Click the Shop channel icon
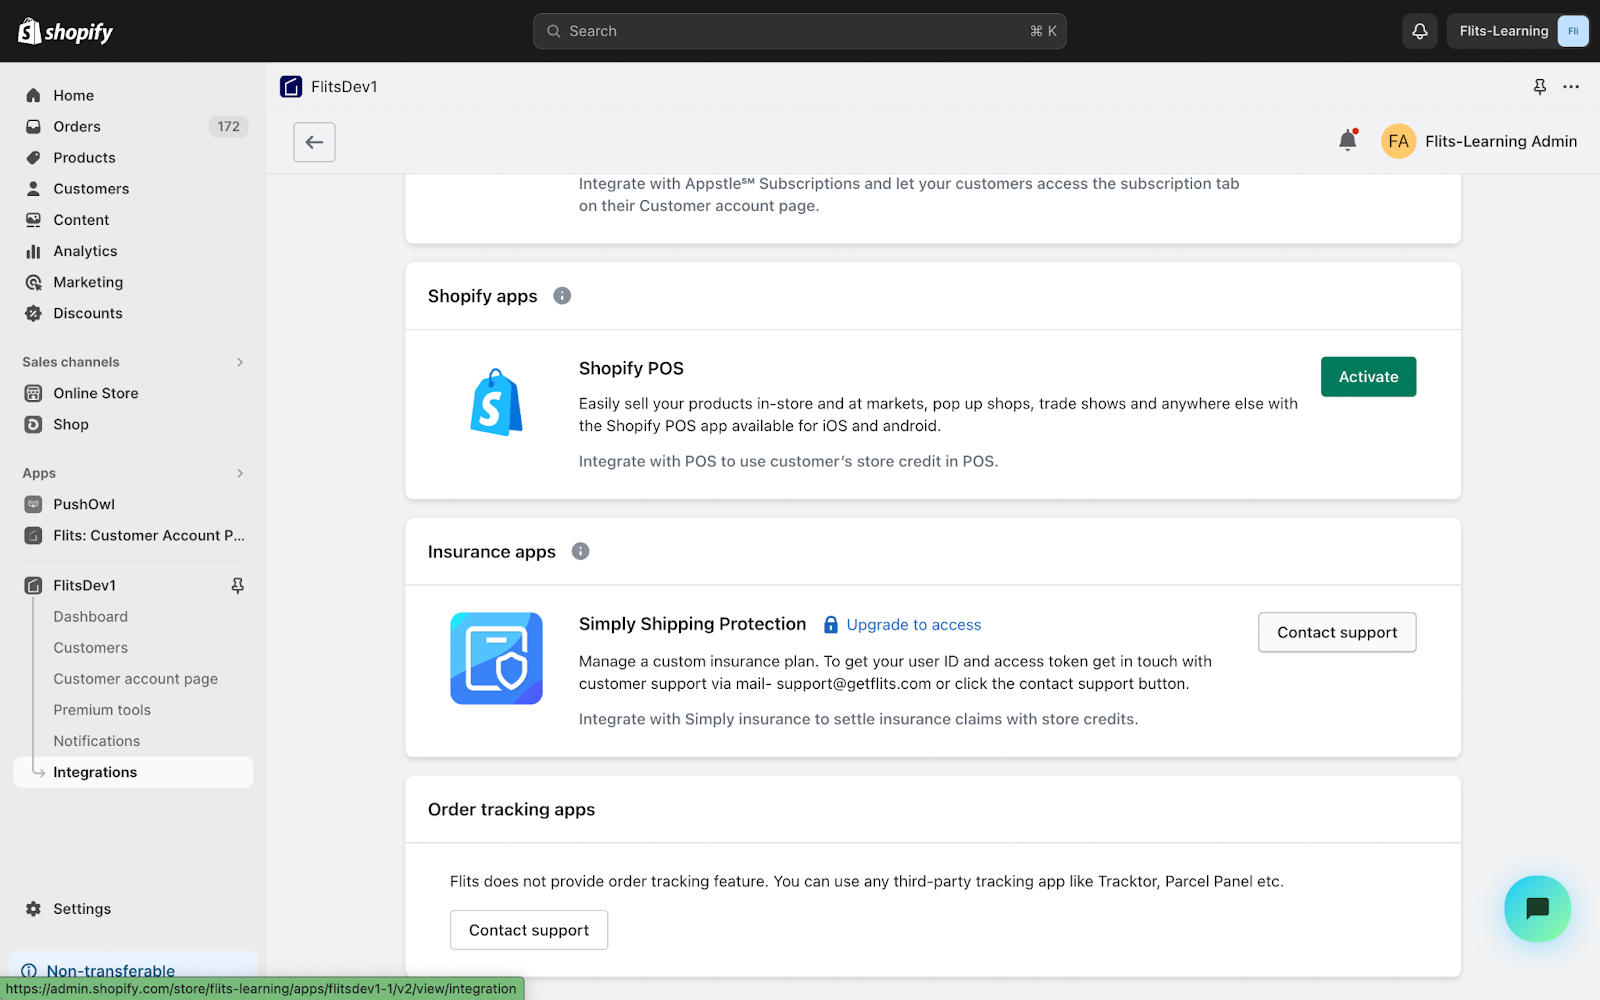1600x1000 pixels. coord(33,424)
